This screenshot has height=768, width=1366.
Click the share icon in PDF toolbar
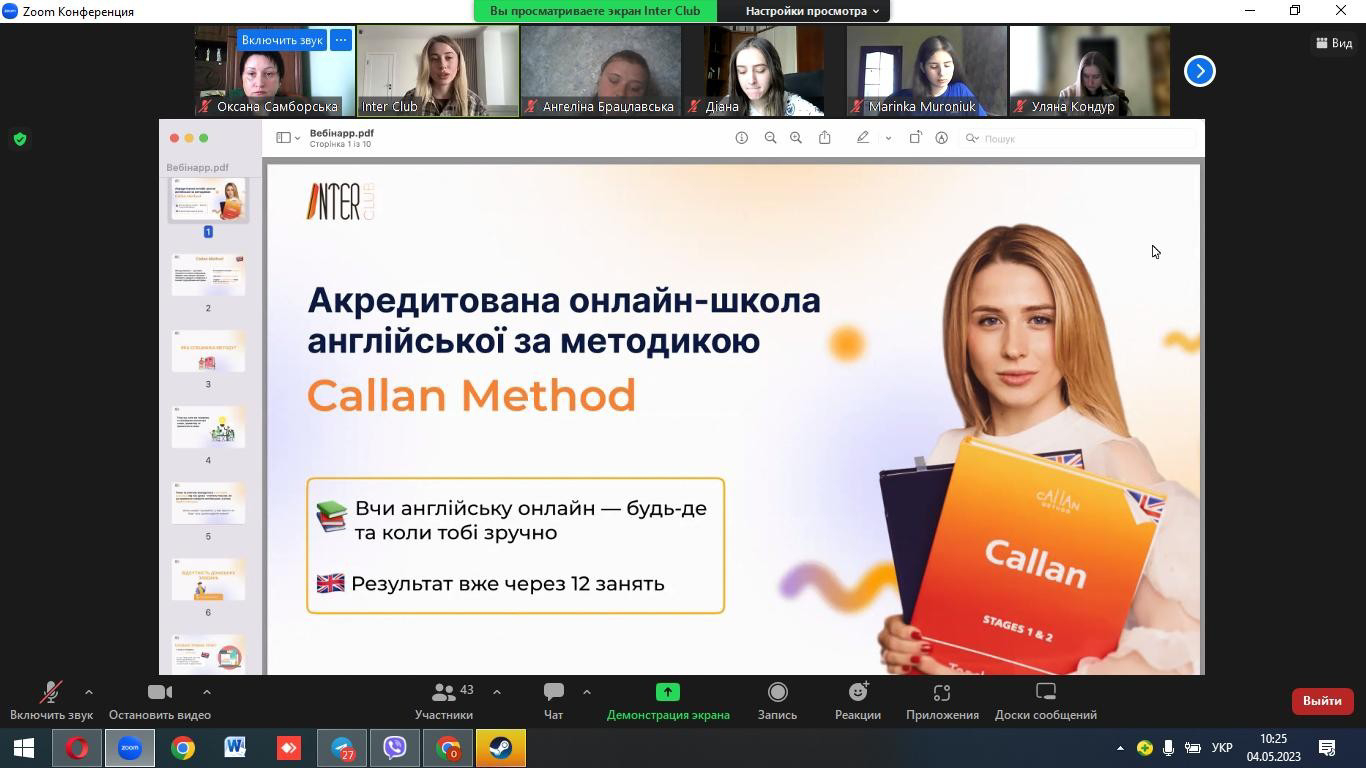(825, 138)
